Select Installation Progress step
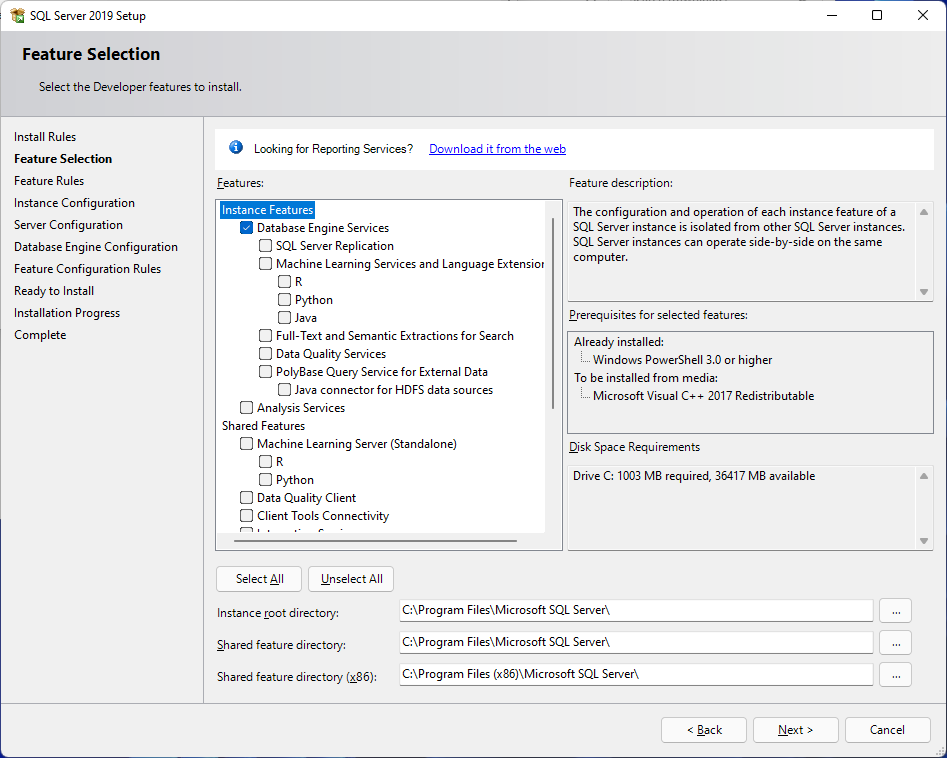 (x=67, y=313)
